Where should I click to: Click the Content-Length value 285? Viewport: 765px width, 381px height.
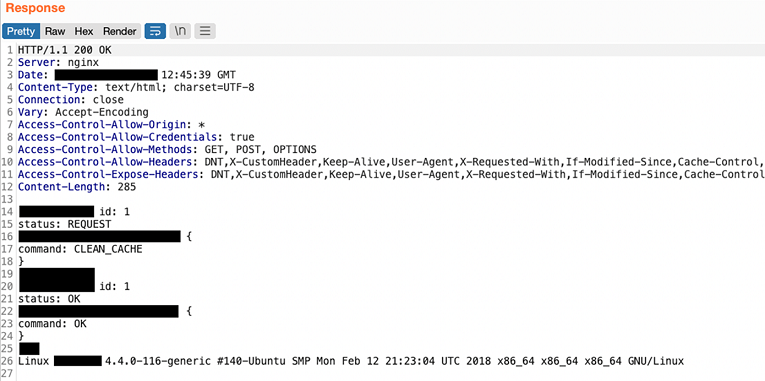pyautogui.click(x=126, y=187)
